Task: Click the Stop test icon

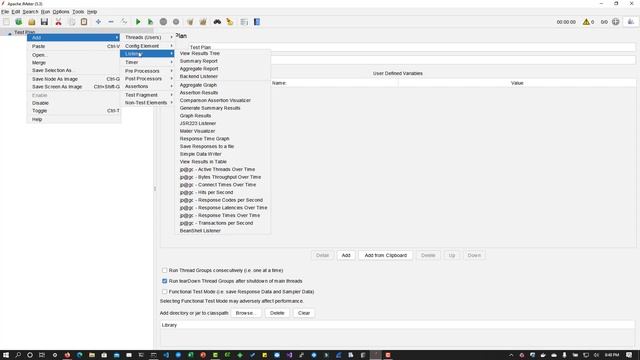Action: tap(163, 22)
